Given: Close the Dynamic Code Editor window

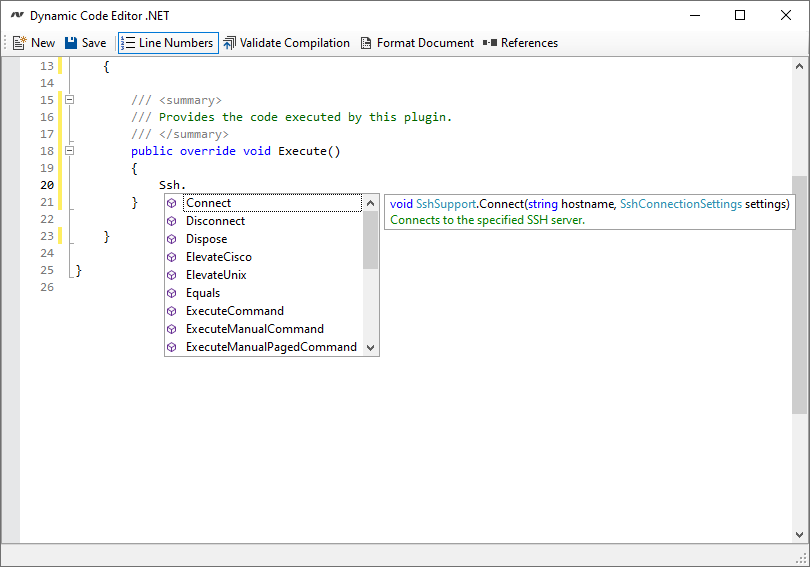Looking at the screenshot, I should click(x=786, y=15).
